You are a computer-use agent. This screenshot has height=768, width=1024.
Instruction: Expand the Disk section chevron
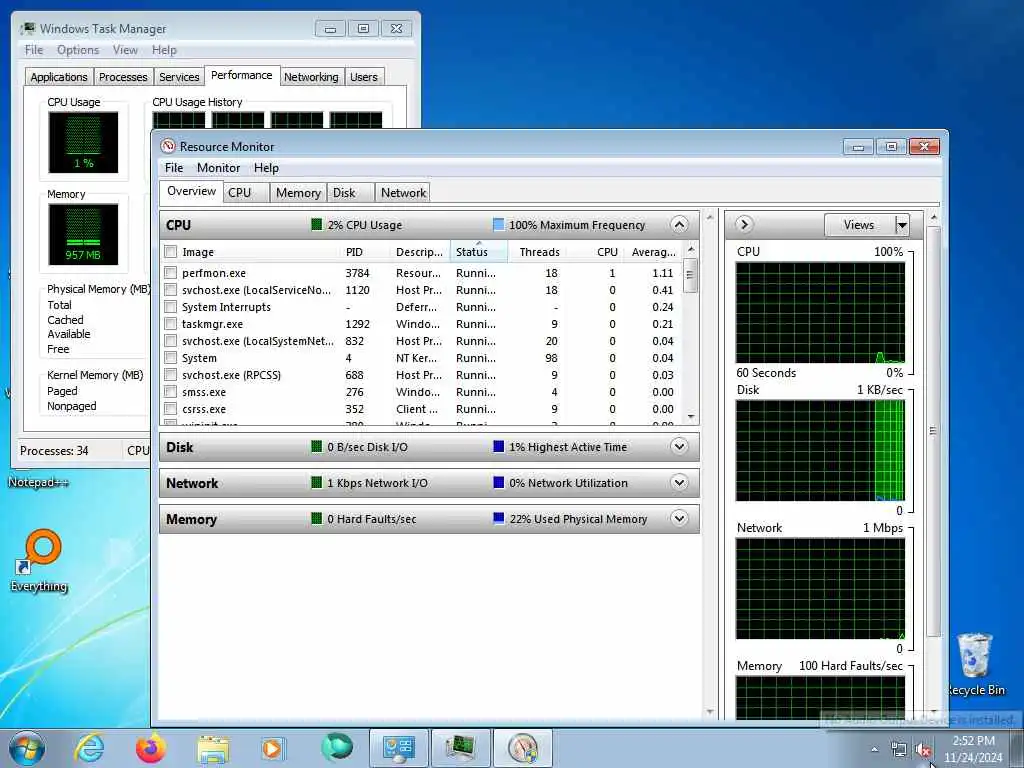679,447
